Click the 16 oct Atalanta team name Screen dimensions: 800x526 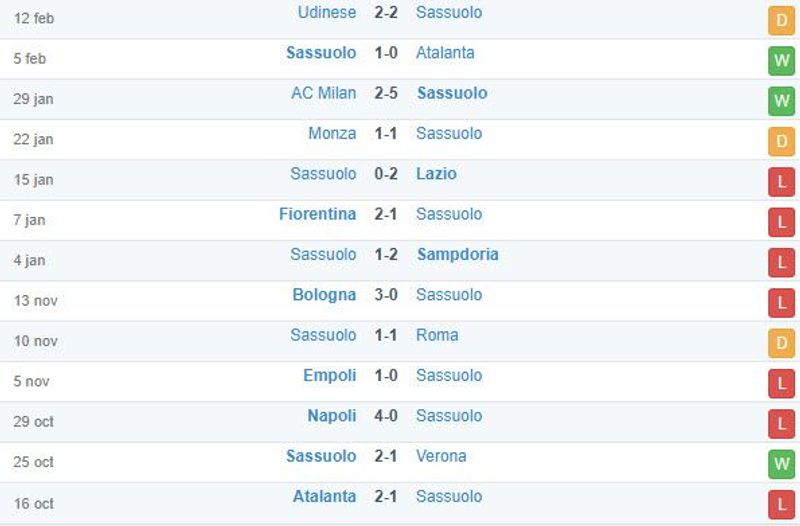coord(324,496)
